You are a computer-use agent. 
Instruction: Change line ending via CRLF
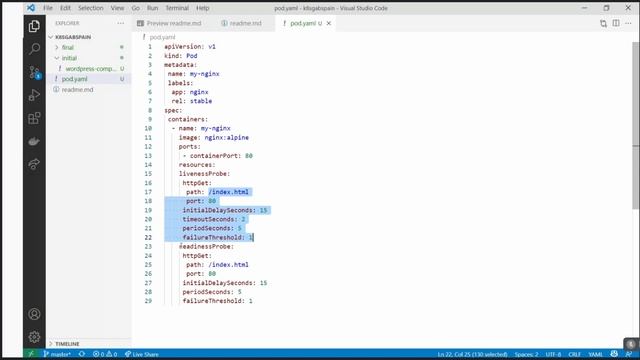(574, 354)
